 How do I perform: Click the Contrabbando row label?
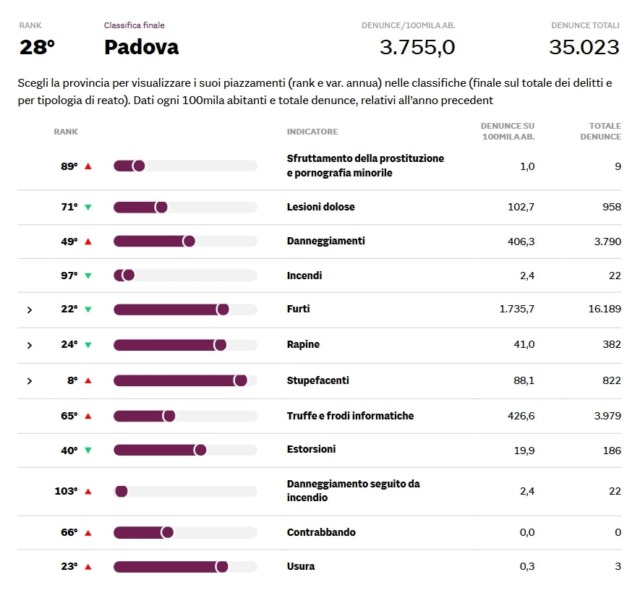(x=321, y=532)
